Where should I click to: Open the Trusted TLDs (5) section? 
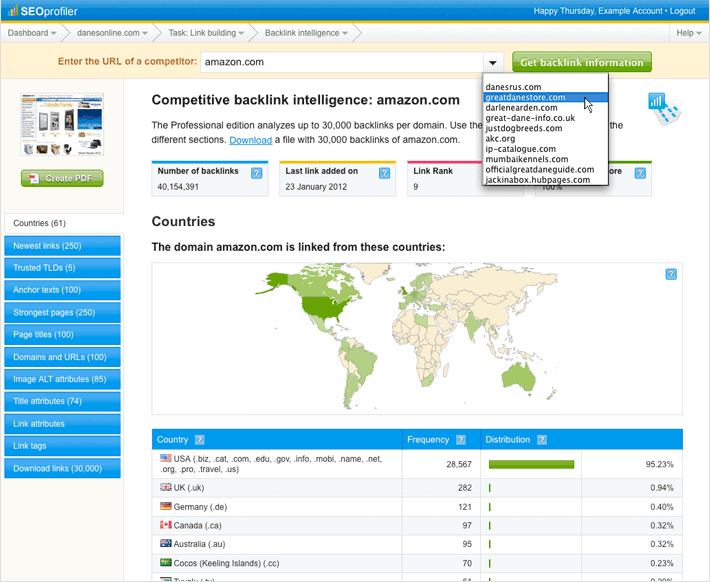point(62,268)
